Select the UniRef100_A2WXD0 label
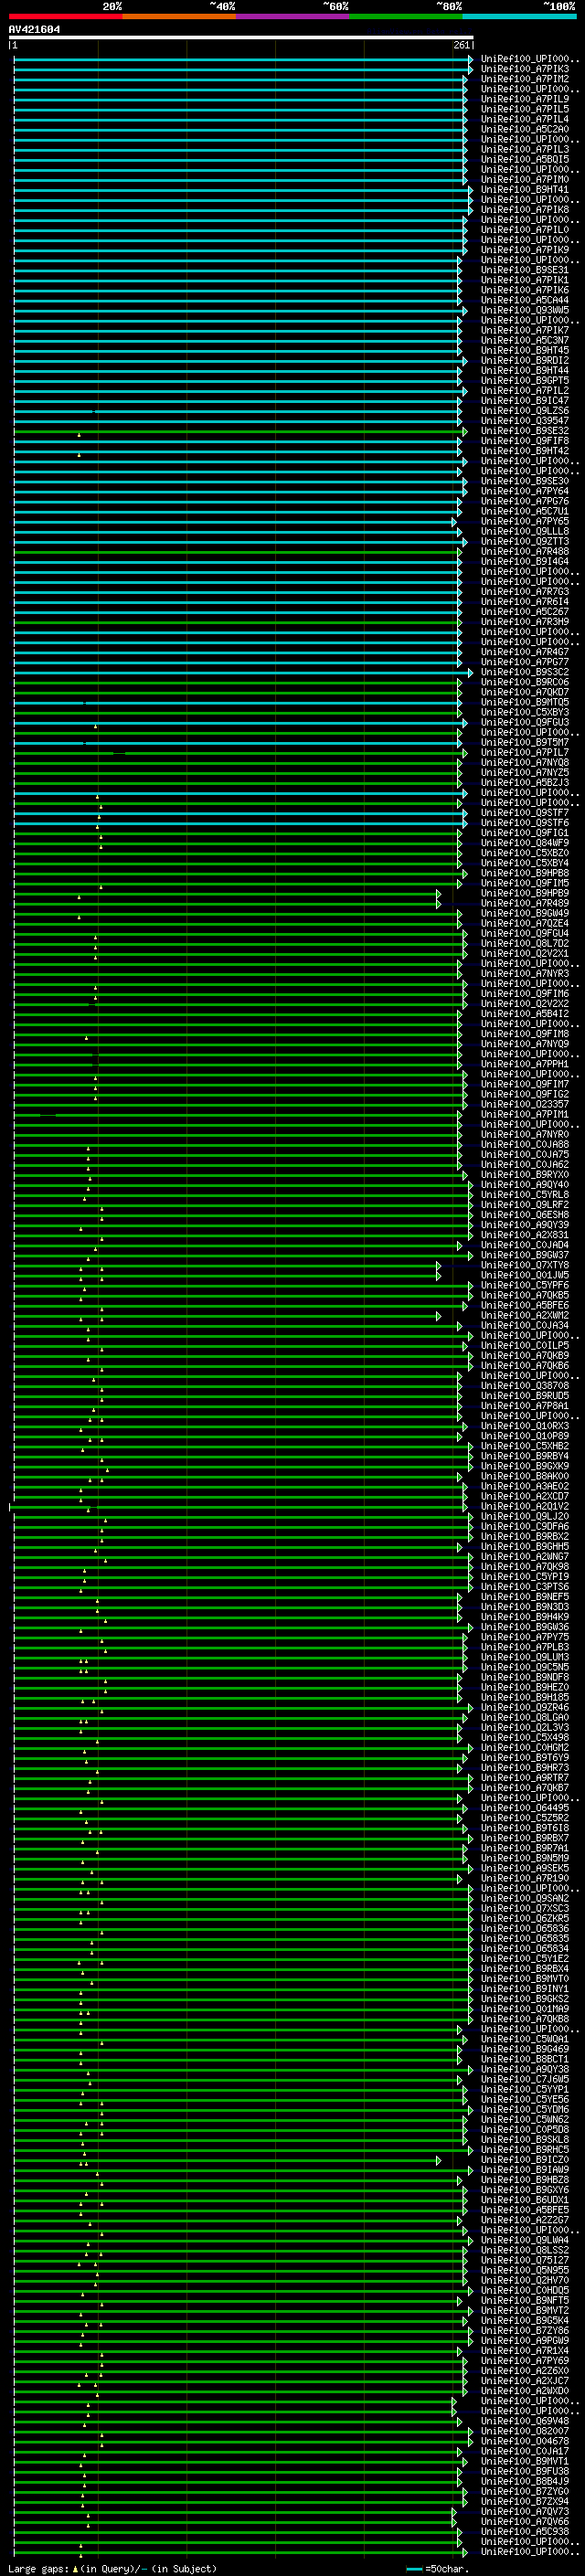 pyautogui.click(x=525, y=2391)
